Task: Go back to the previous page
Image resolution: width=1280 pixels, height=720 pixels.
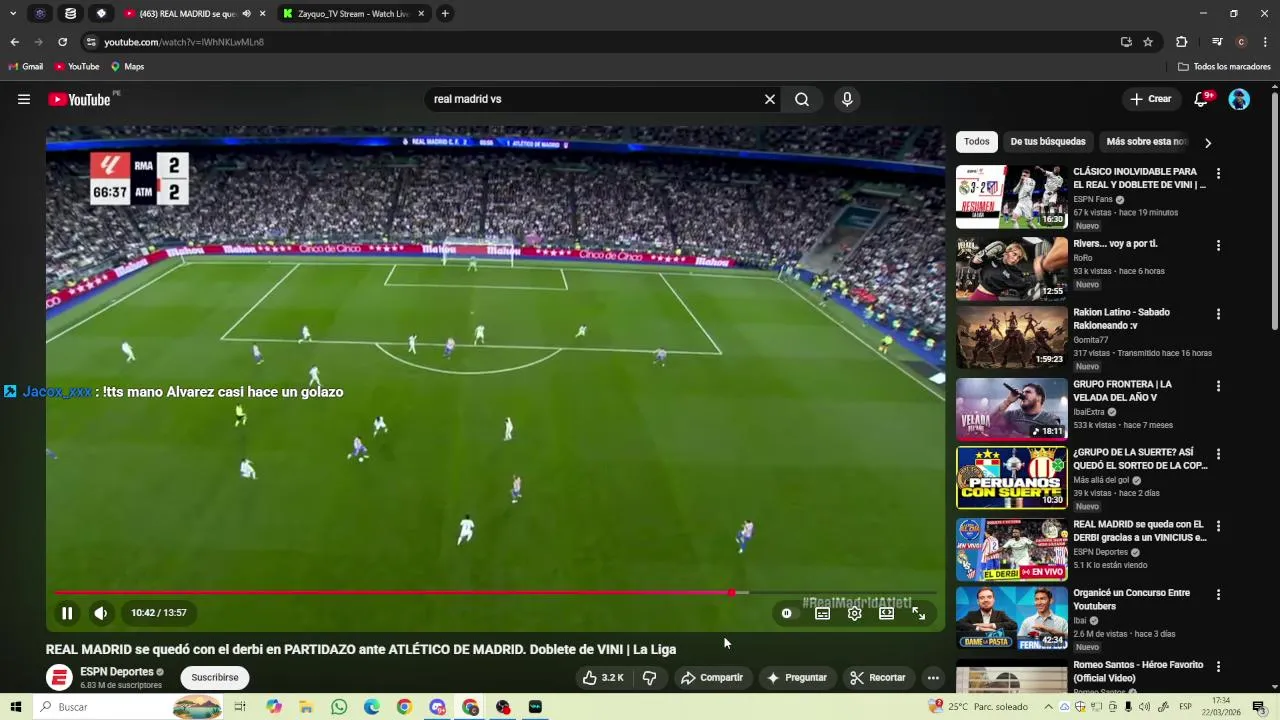Action: 14,42
